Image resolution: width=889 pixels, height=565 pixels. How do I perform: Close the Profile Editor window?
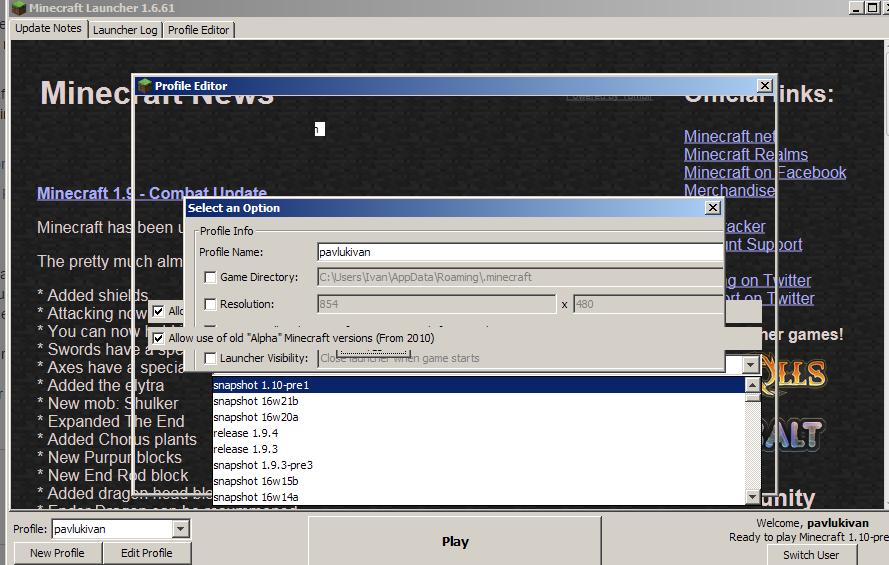coord(764,86)
